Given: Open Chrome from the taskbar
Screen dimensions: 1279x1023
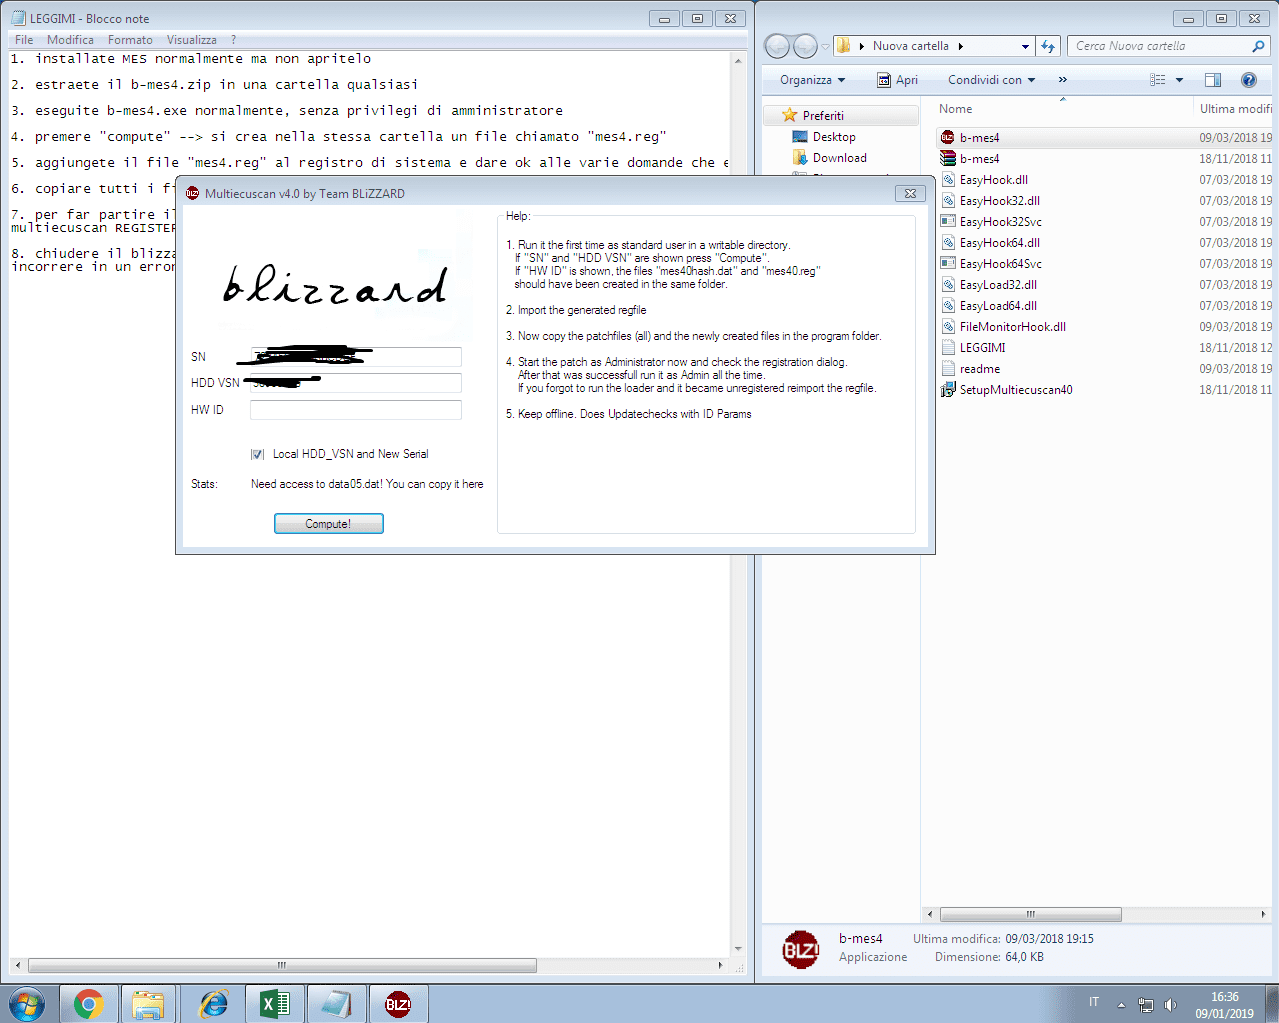Looking at the screenshot, I should pyautogui.click(x=89, y=1004).
